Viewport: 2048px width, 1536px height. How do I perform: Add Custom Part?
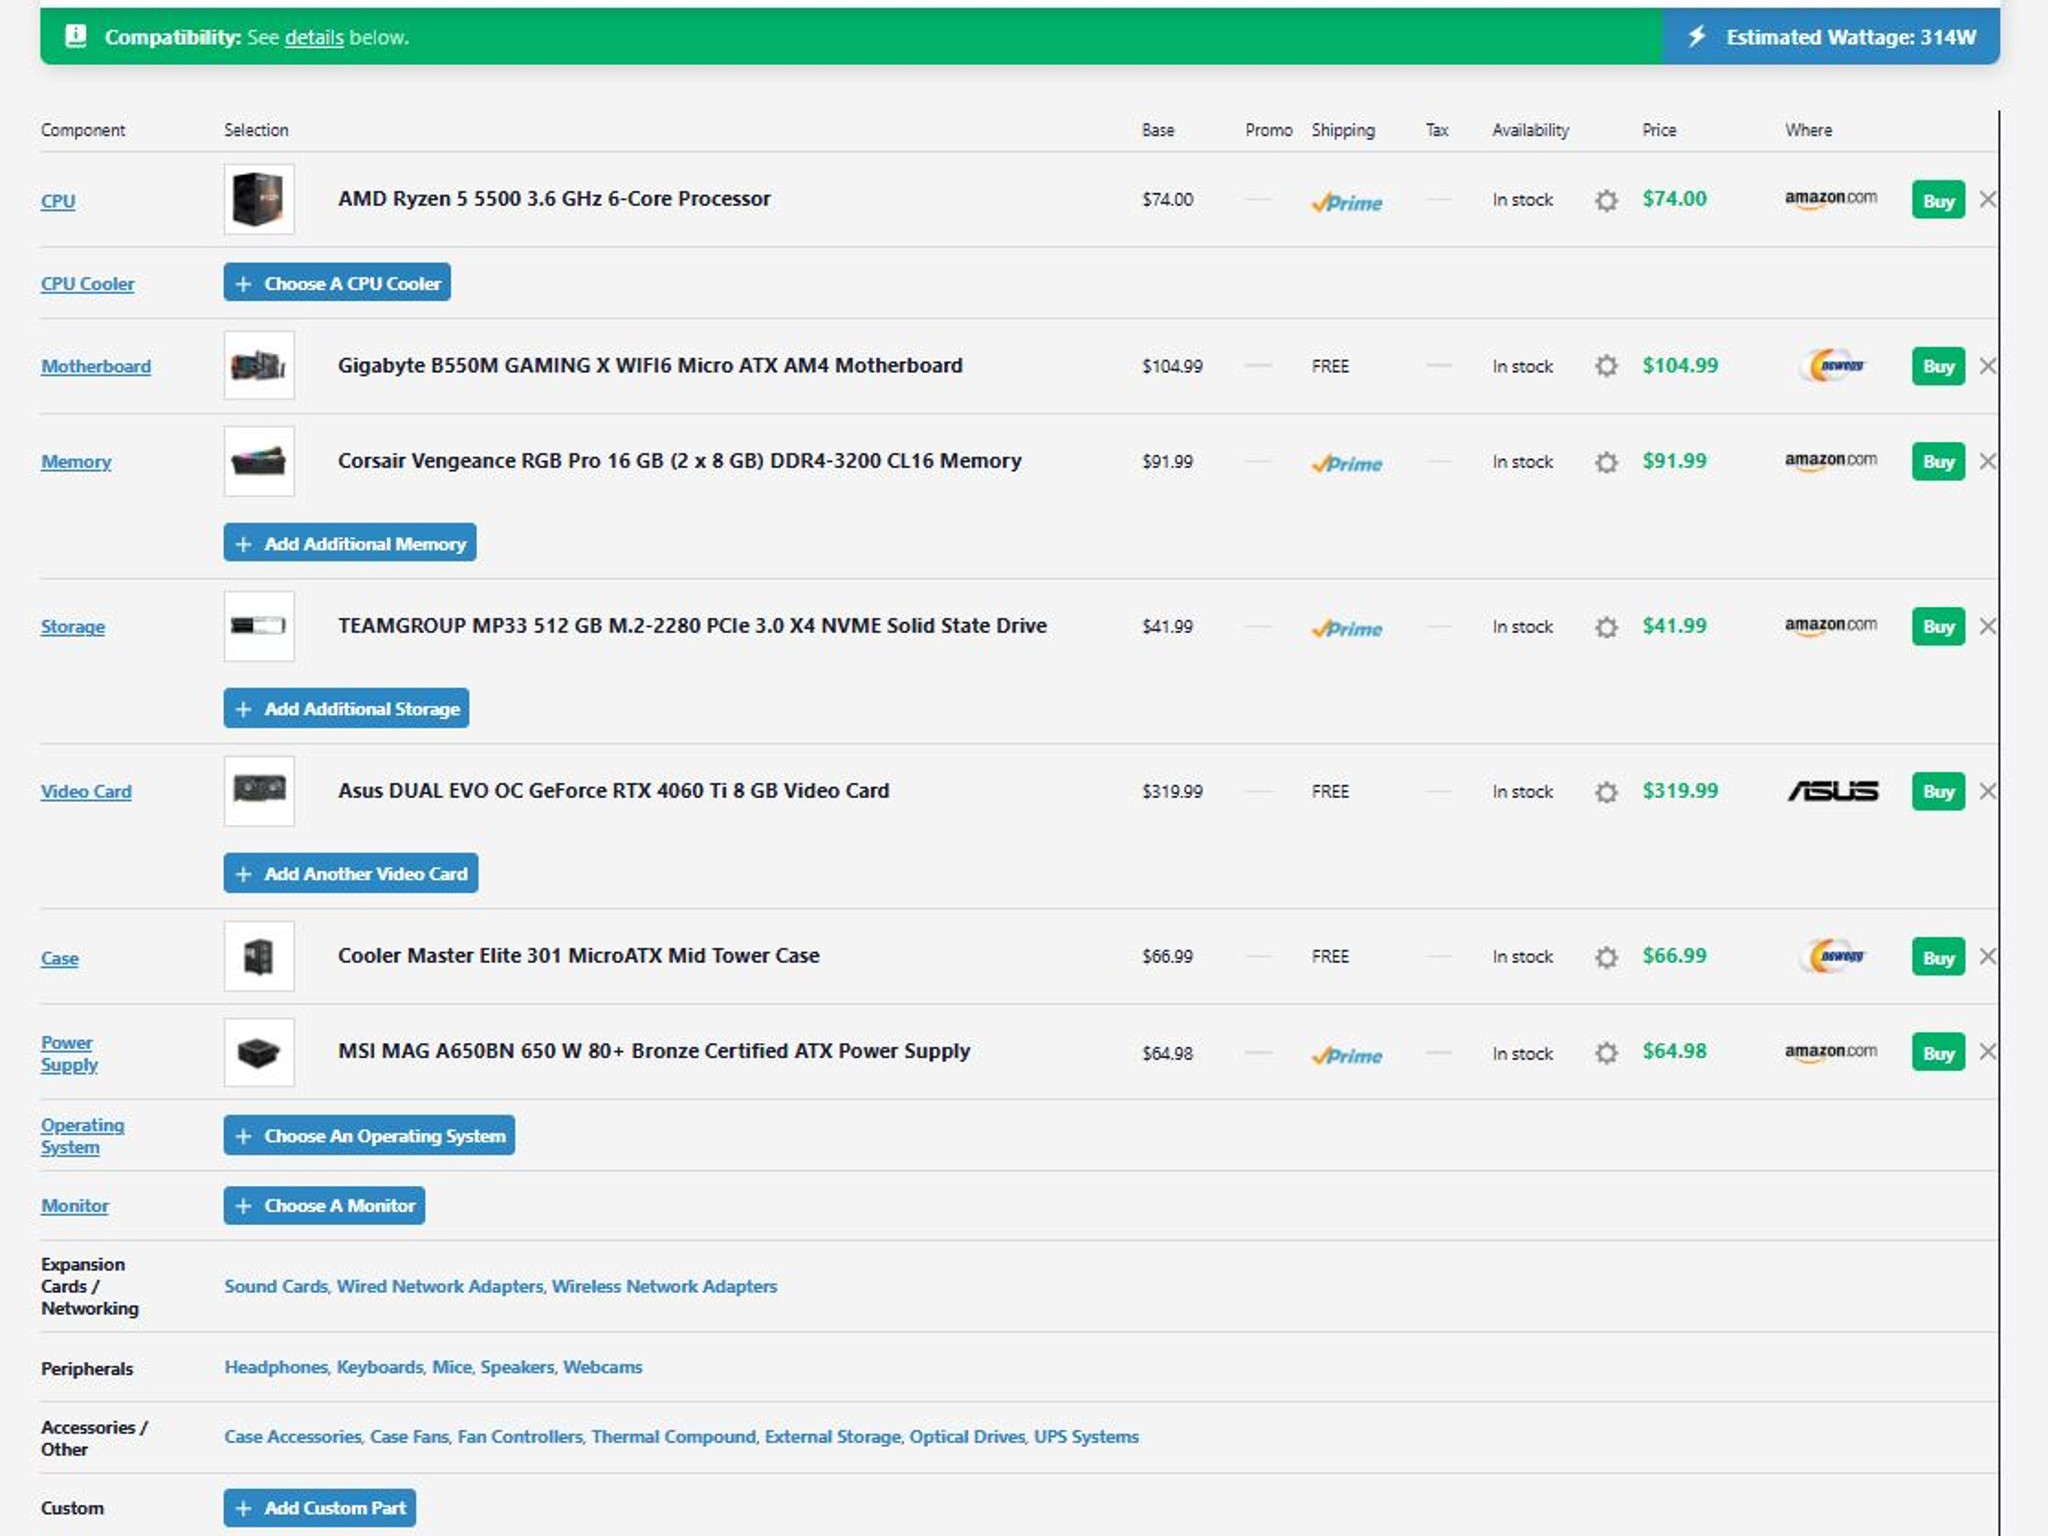pyautogui.click(x=320, y=1507)
